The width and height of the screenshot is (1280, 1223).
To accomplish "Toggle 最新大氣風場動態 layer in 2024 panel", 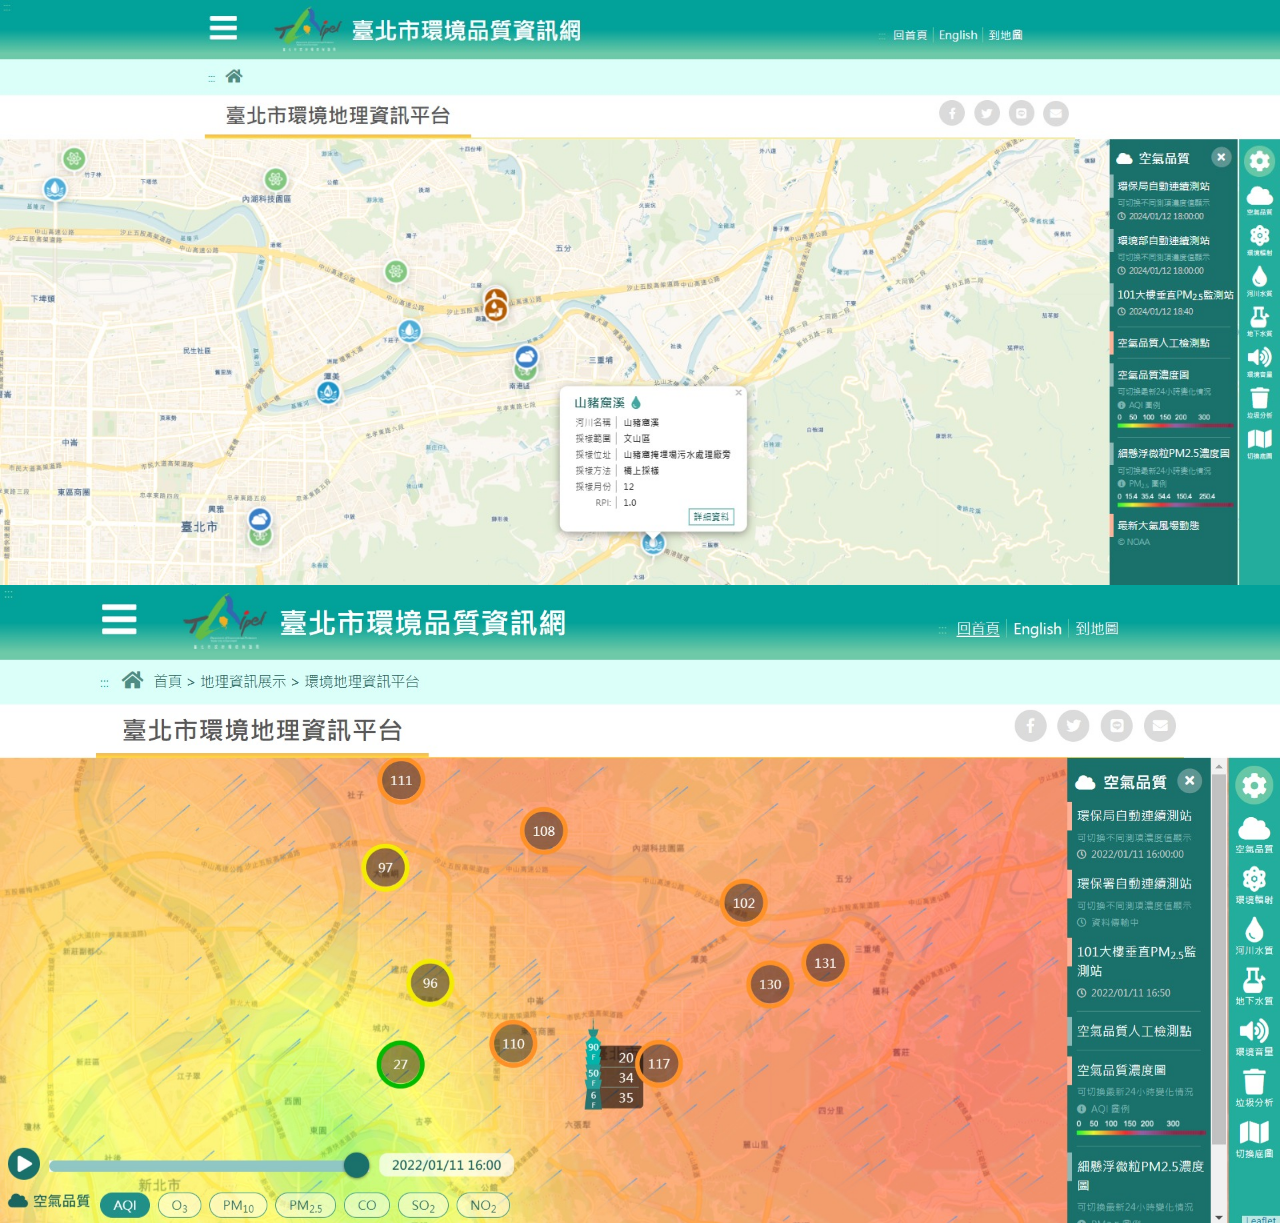I will coord(1158,525).
